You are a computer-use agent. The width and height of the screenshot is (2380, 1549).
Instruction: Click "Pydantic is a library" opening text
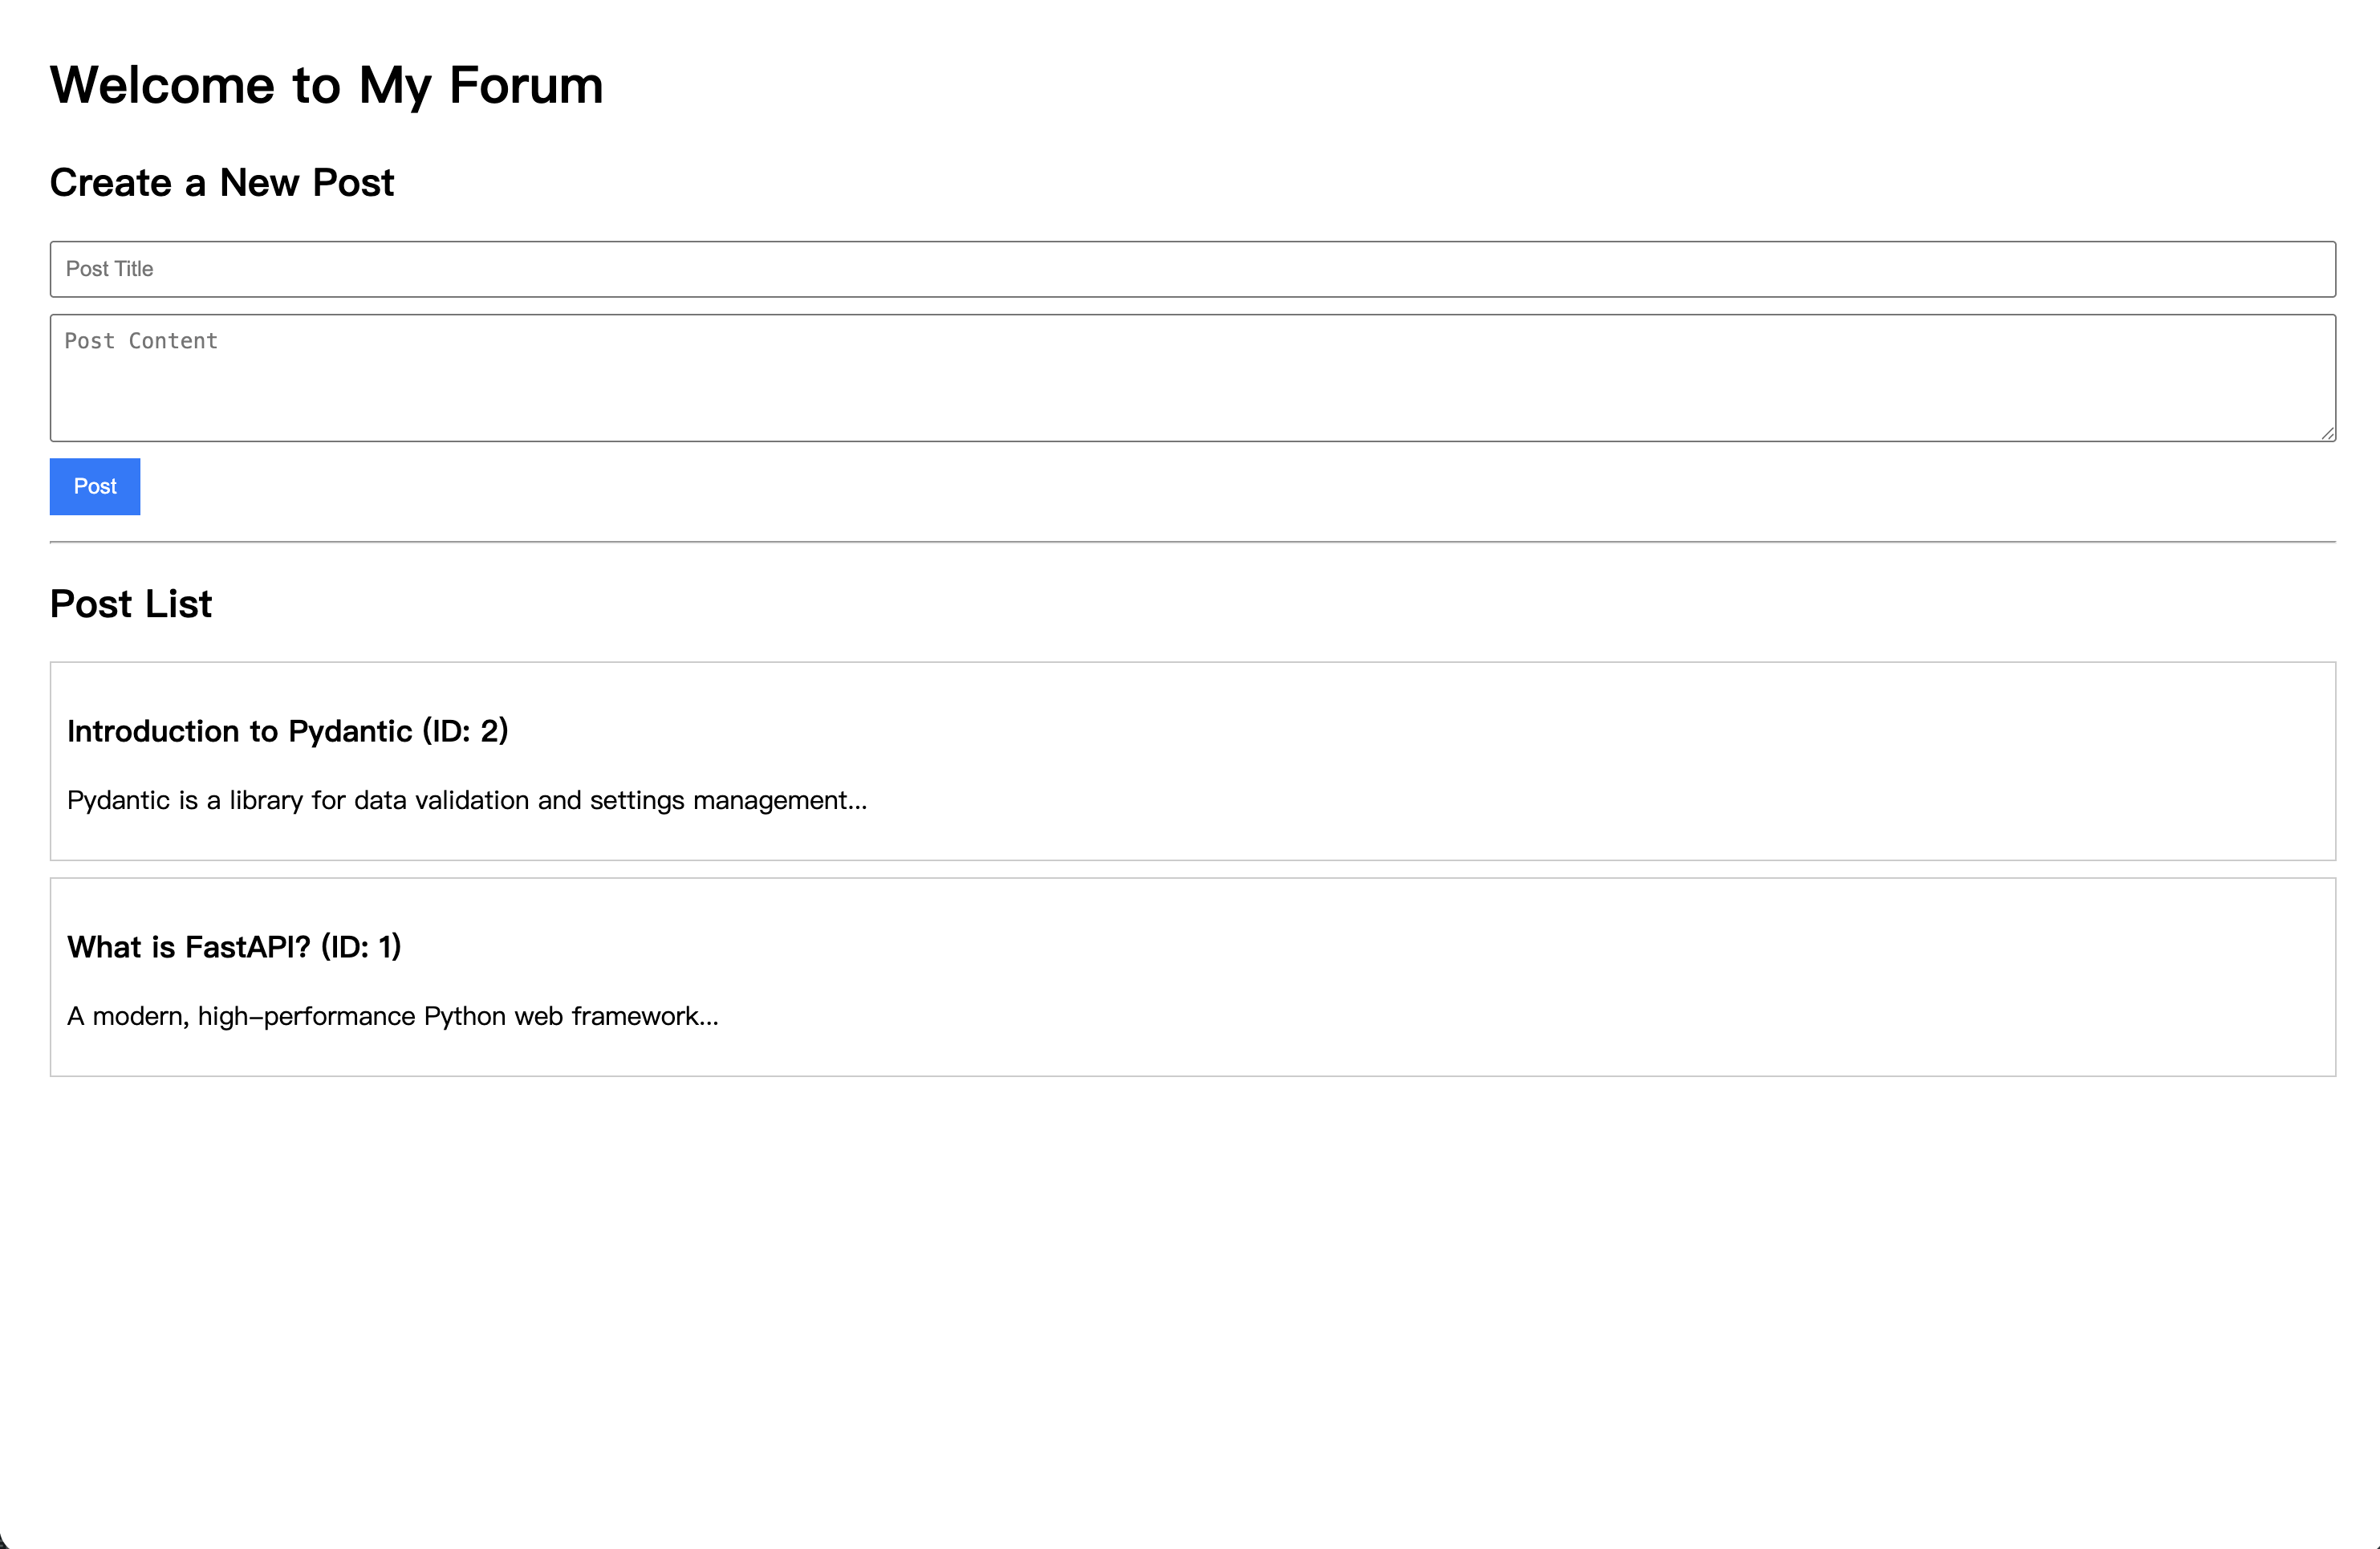184,801
